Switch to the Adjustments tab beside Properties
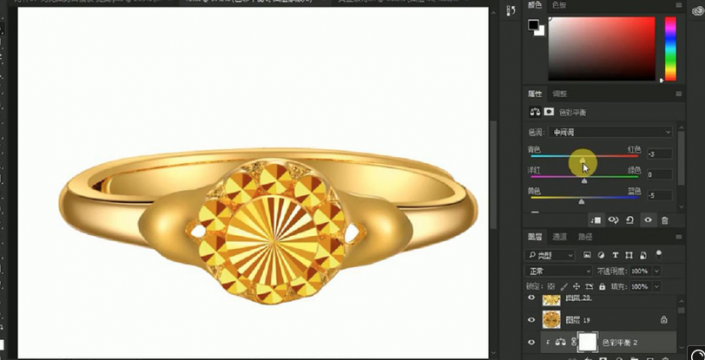 (x=560, y=94)
